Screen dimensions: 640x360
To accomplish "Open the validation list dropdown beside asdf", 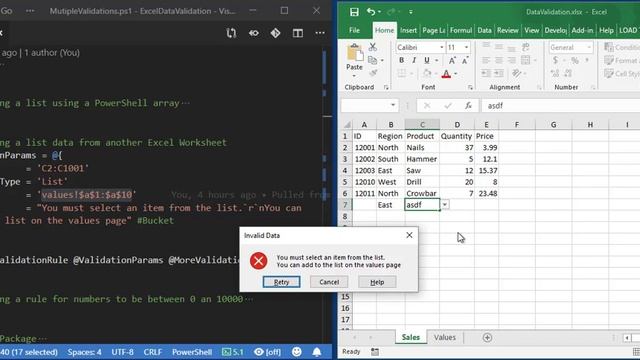I will click(445, 204).
